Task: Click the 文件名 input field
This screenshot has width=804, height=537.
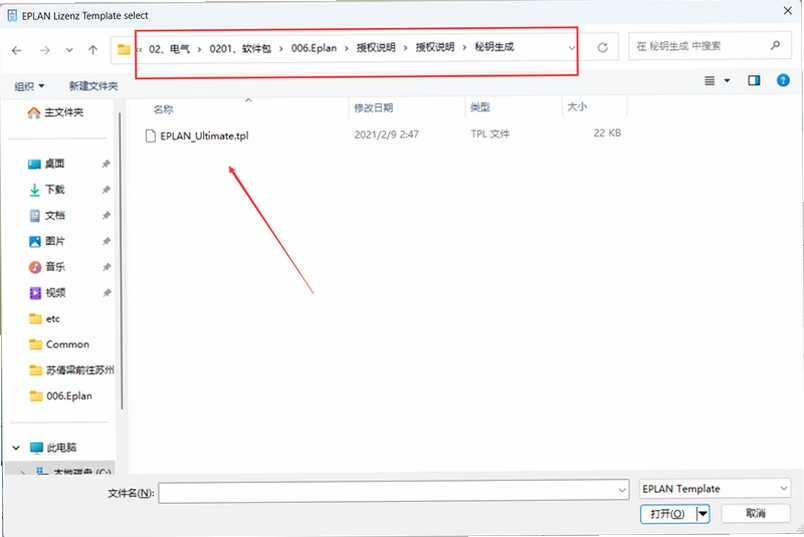Action: [394, 491]
